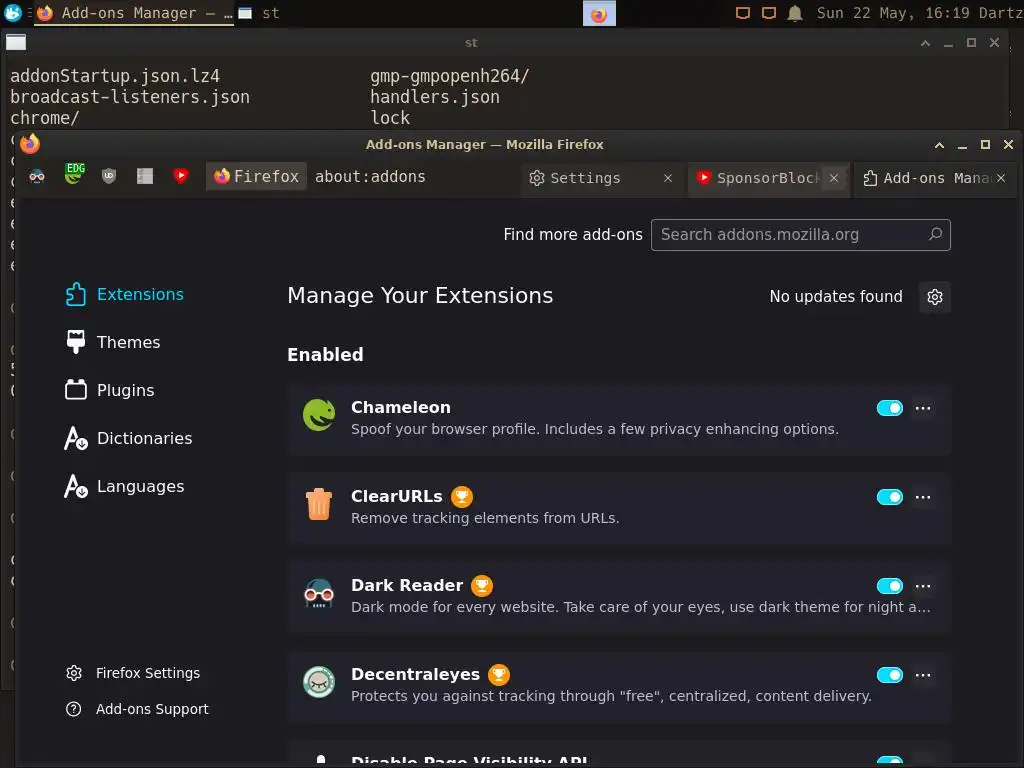The width and height of the screenshot is (1024, 768).
Task: Click the Chameleon extension icon
Action: [x=319, y=415]
